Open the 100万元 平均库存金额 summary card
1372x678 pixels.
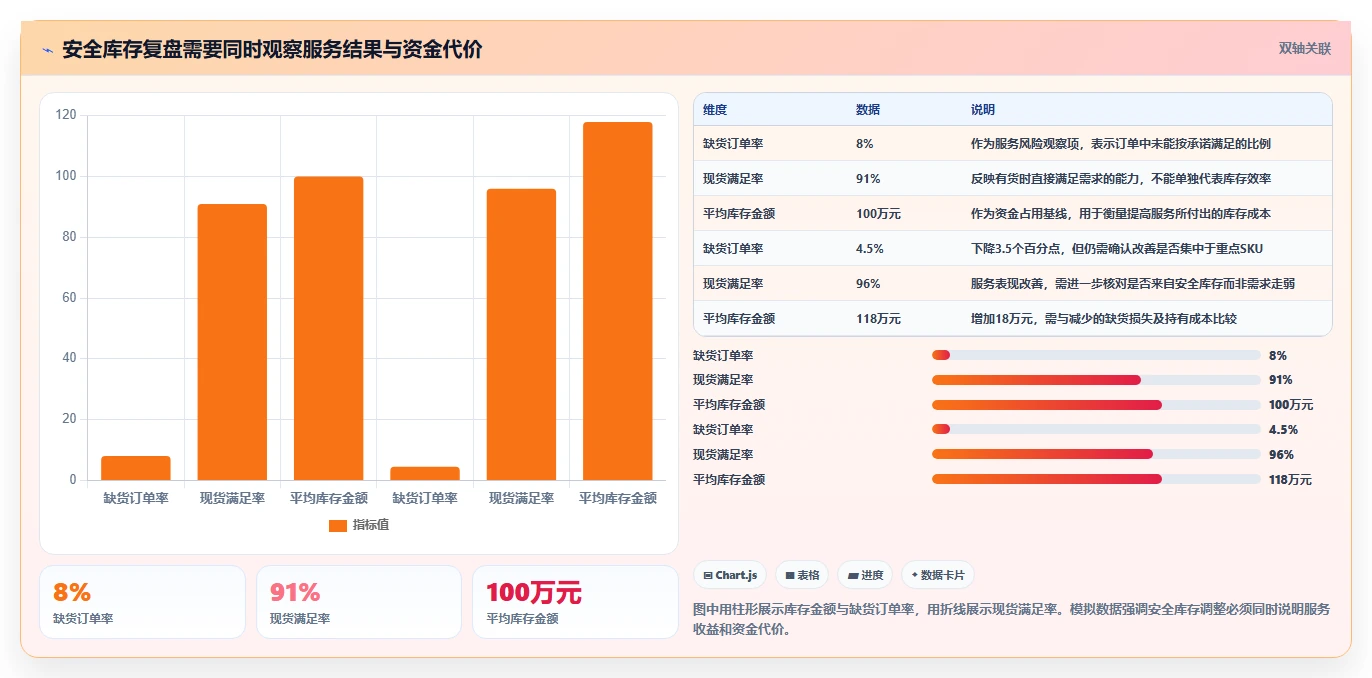[x=575, y=602]
